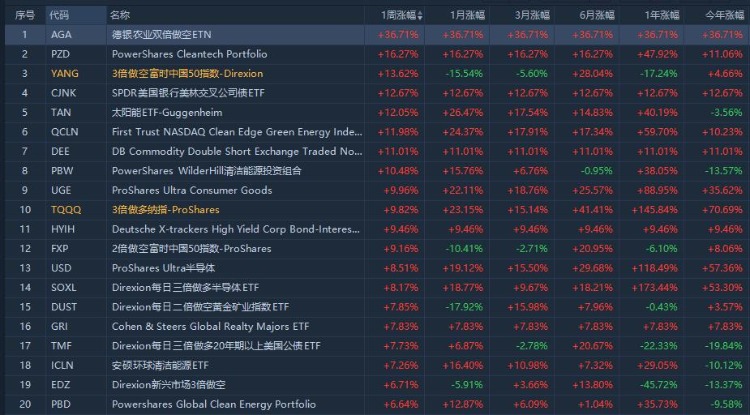Open PowerShares WilderHill清洁能源投资组合 name
750x415 pixels.
[x=207, y=171]
